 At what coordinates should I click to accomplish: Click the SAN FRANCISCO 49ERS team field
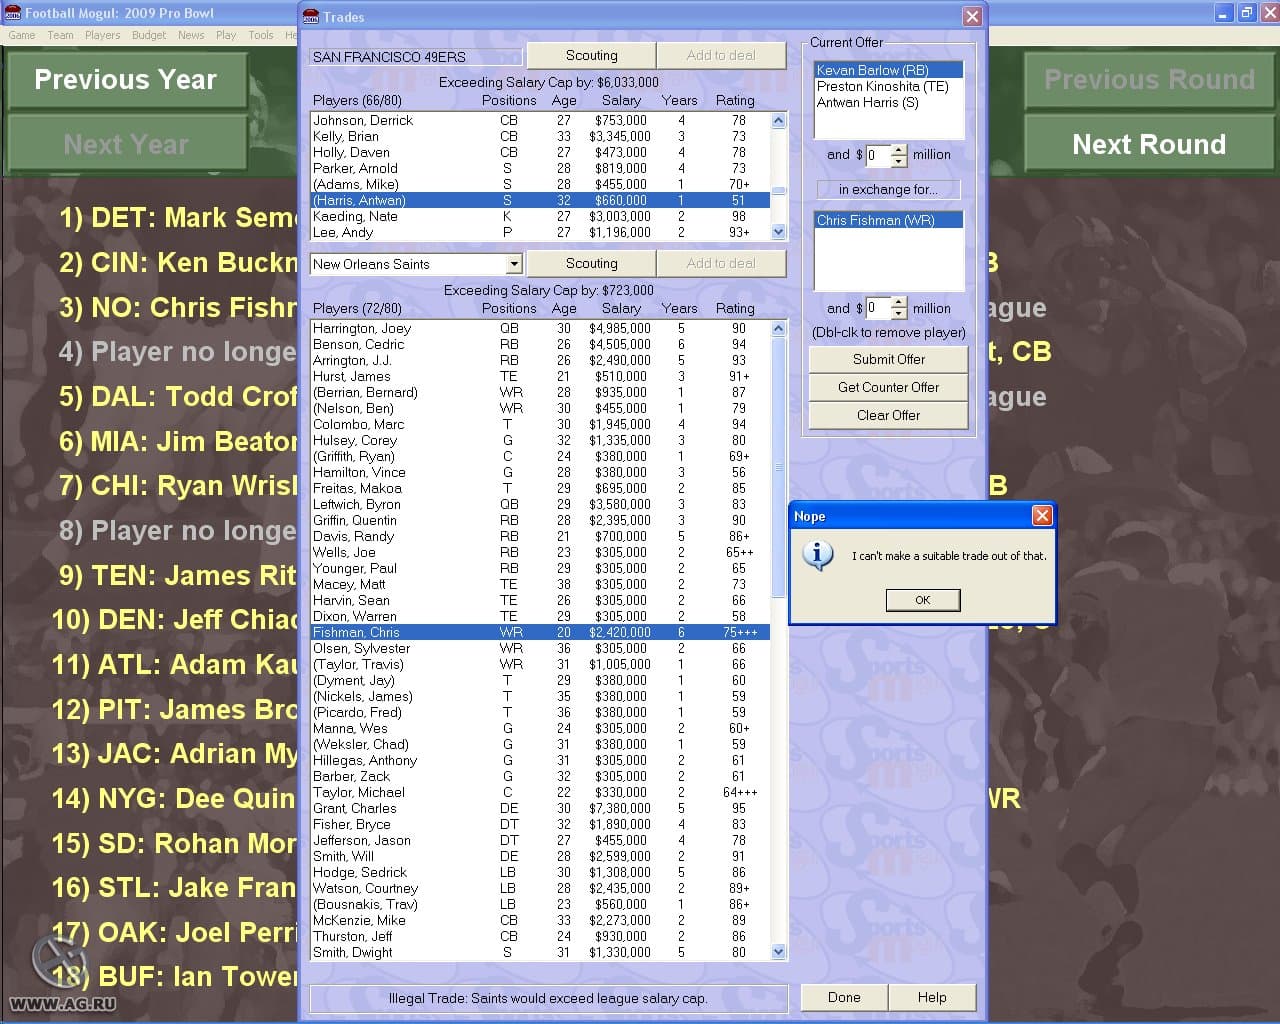415,57
